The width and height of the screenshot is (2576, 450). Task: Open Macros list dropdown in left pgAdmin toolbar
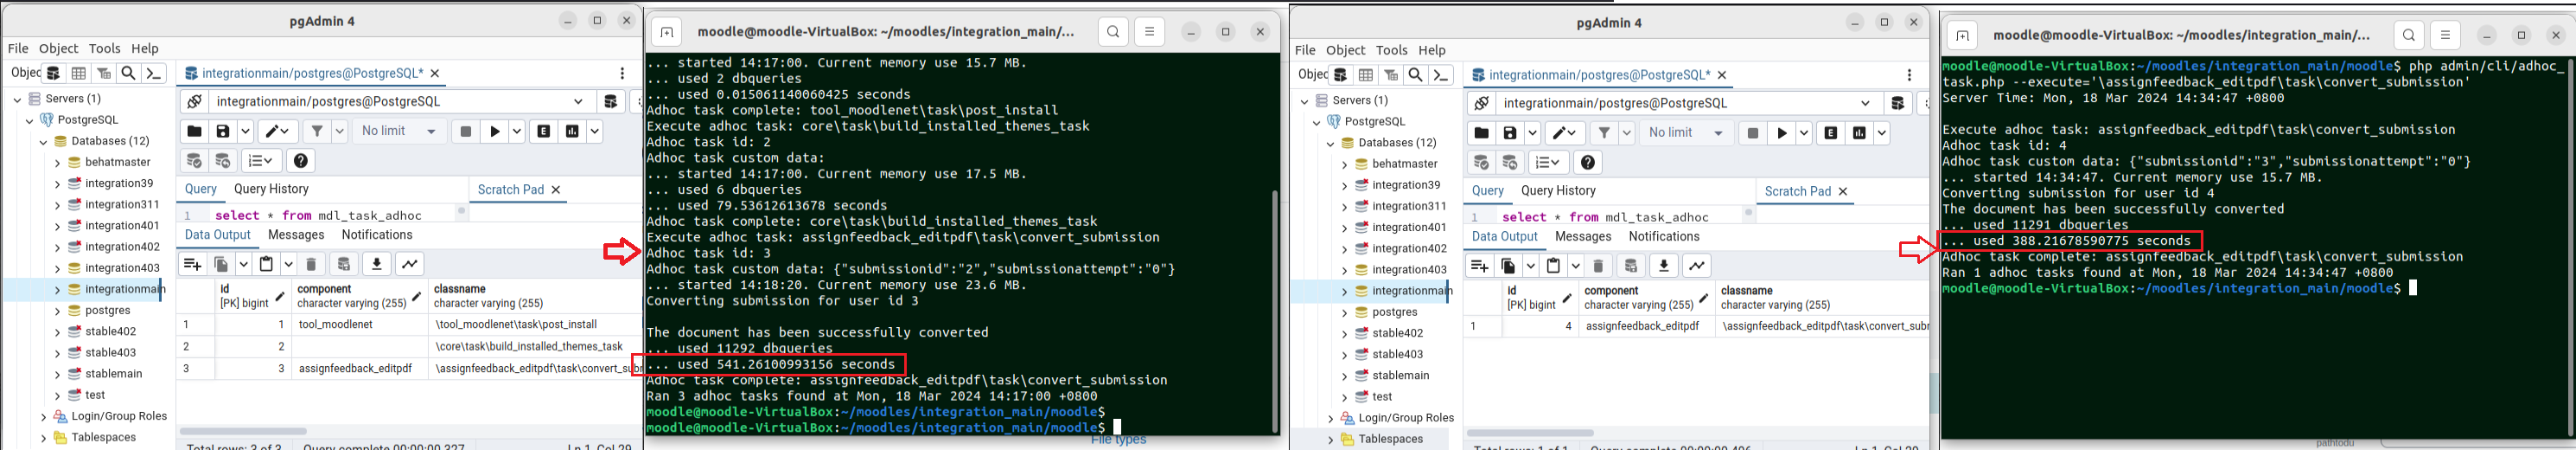(260, 161)
